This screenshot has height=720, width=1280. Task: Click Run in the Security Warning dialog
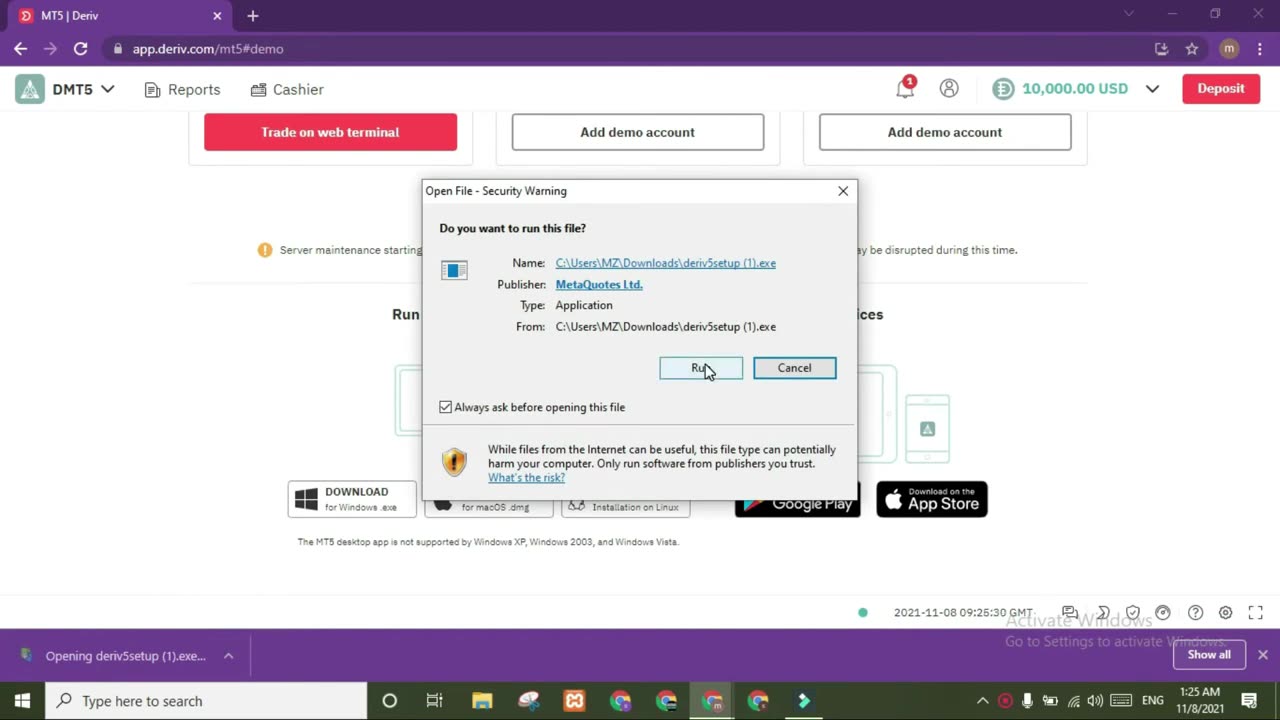701,368
